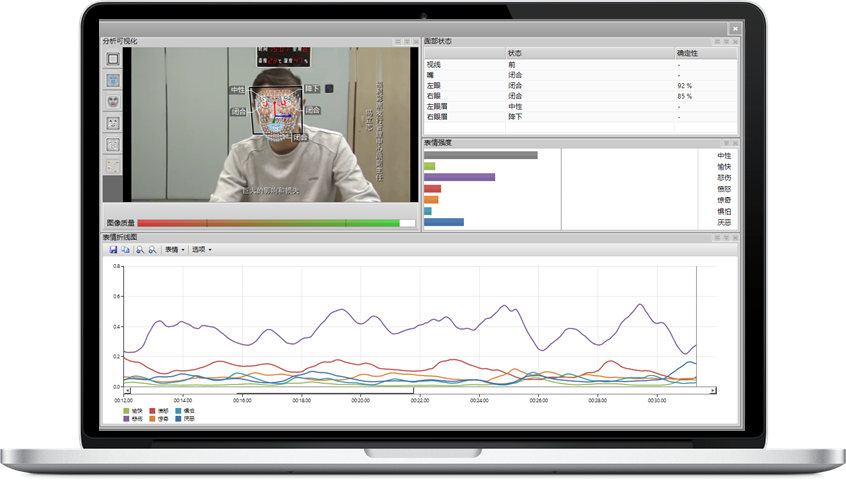Click the facial expression labels icon
Image resolution: width=846 pixels, height=480 pixels.
coord(113,123)
